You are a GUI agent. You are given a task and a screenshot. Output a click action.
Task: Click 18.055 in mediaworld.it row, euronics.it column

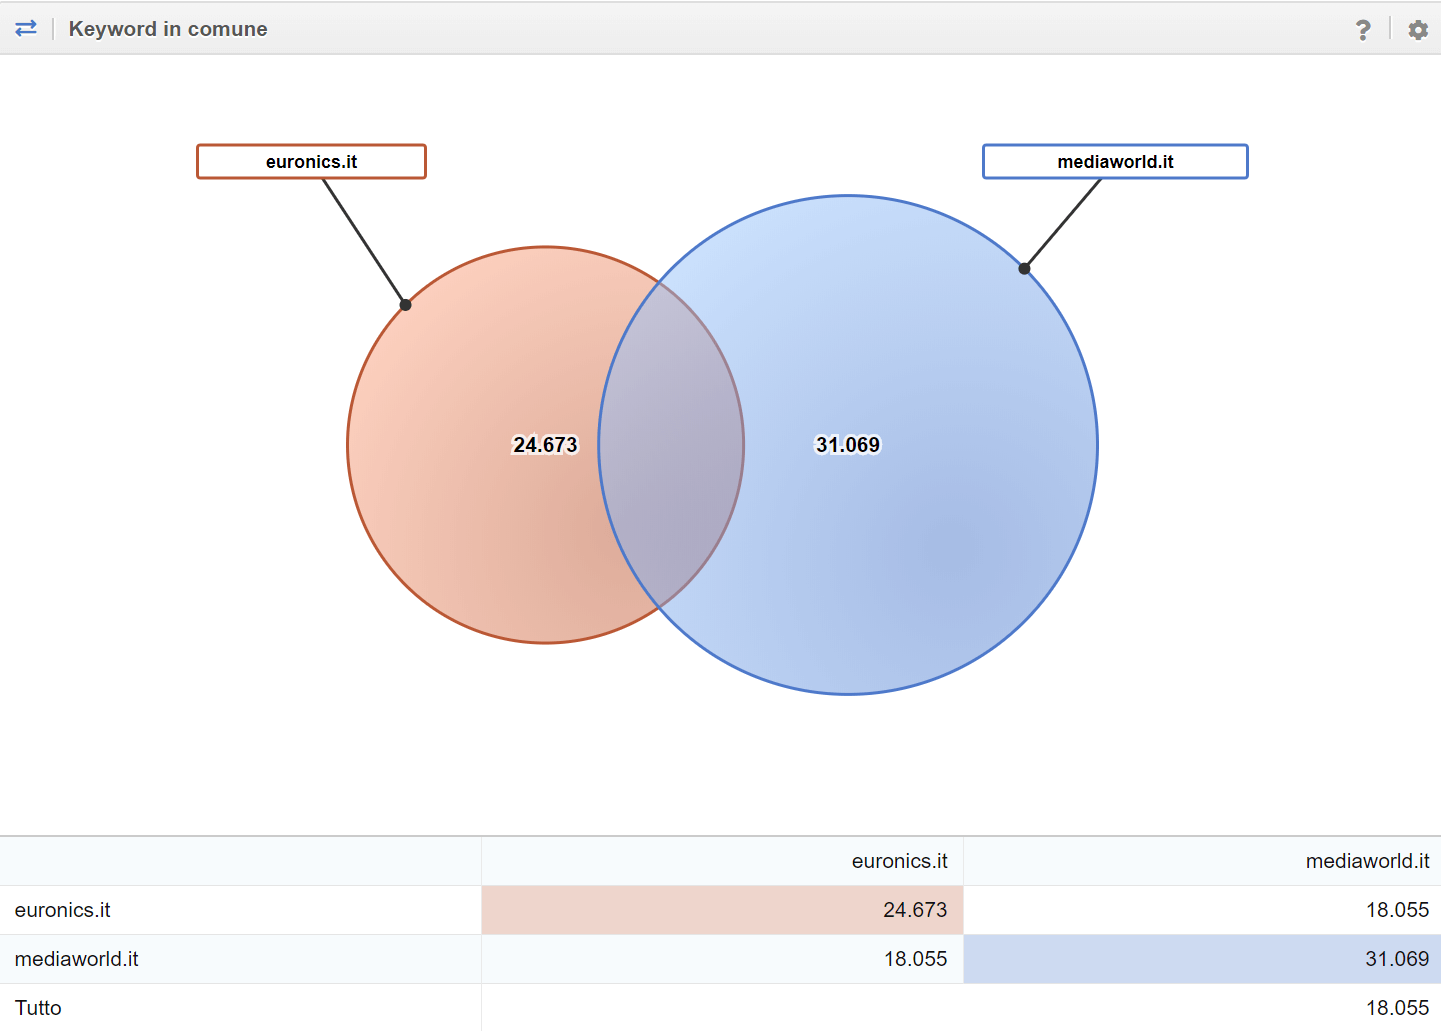coord(915,959)
